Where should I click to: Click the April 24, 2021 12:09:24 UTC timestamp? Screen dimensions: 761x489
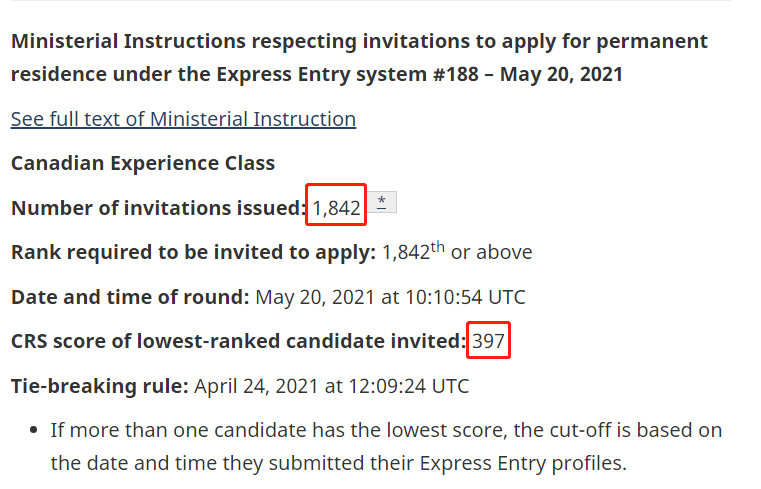(331, 386)
